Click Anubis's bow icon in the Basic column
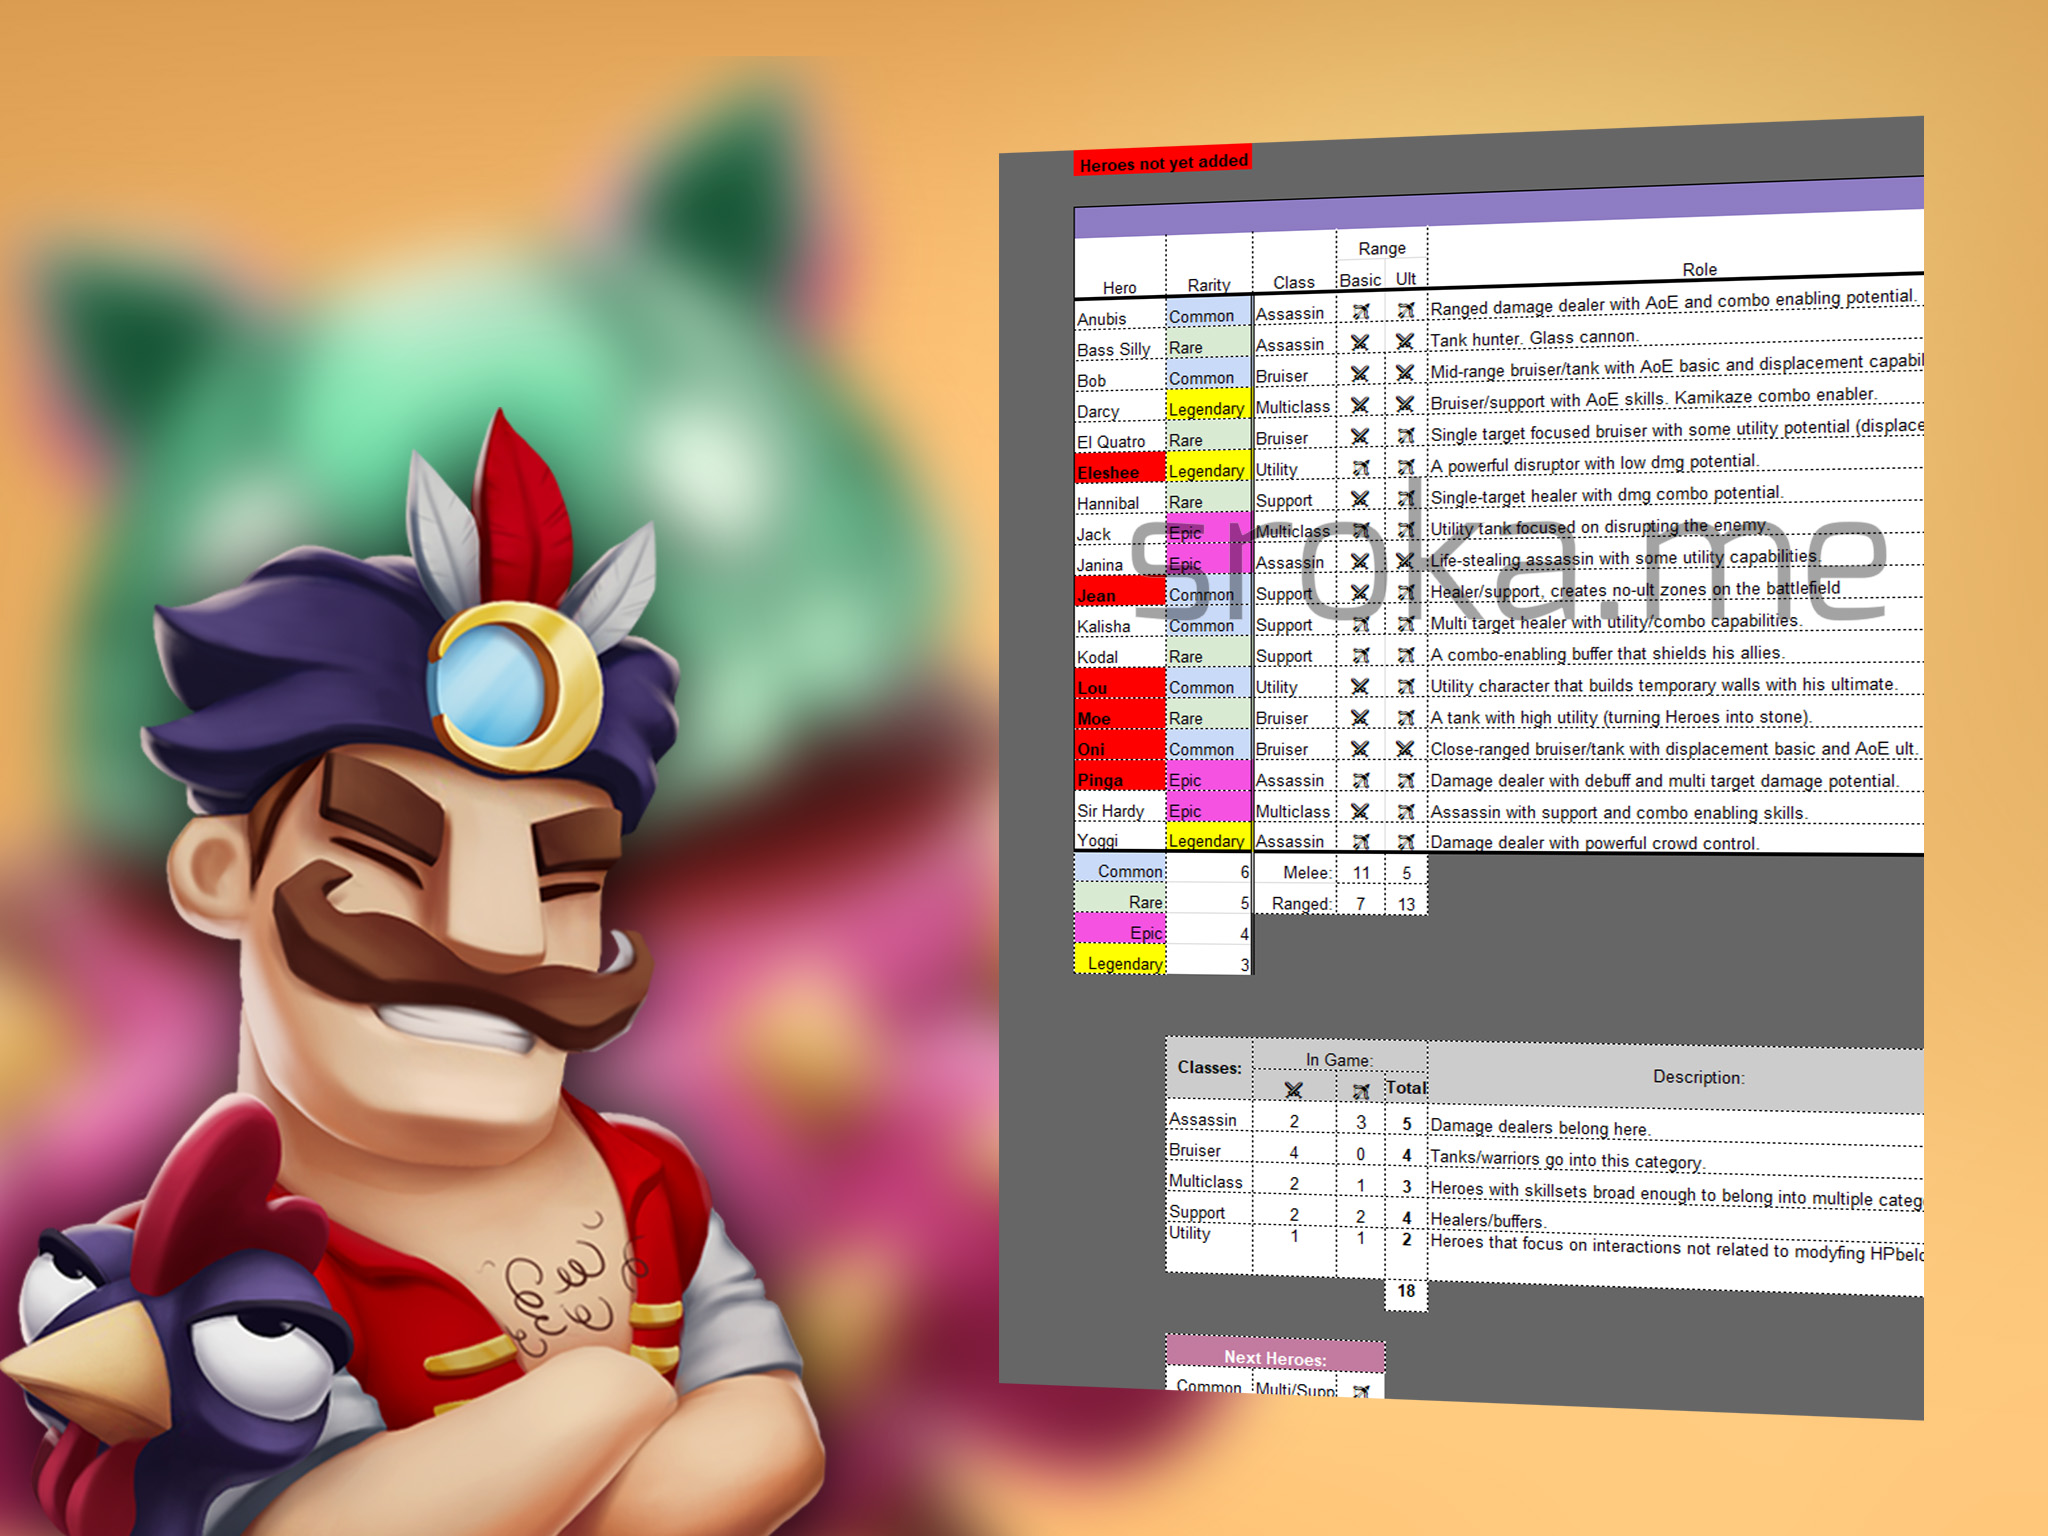The image size is (2048, 1536). pyautogui.click(x=1360, y=312)
